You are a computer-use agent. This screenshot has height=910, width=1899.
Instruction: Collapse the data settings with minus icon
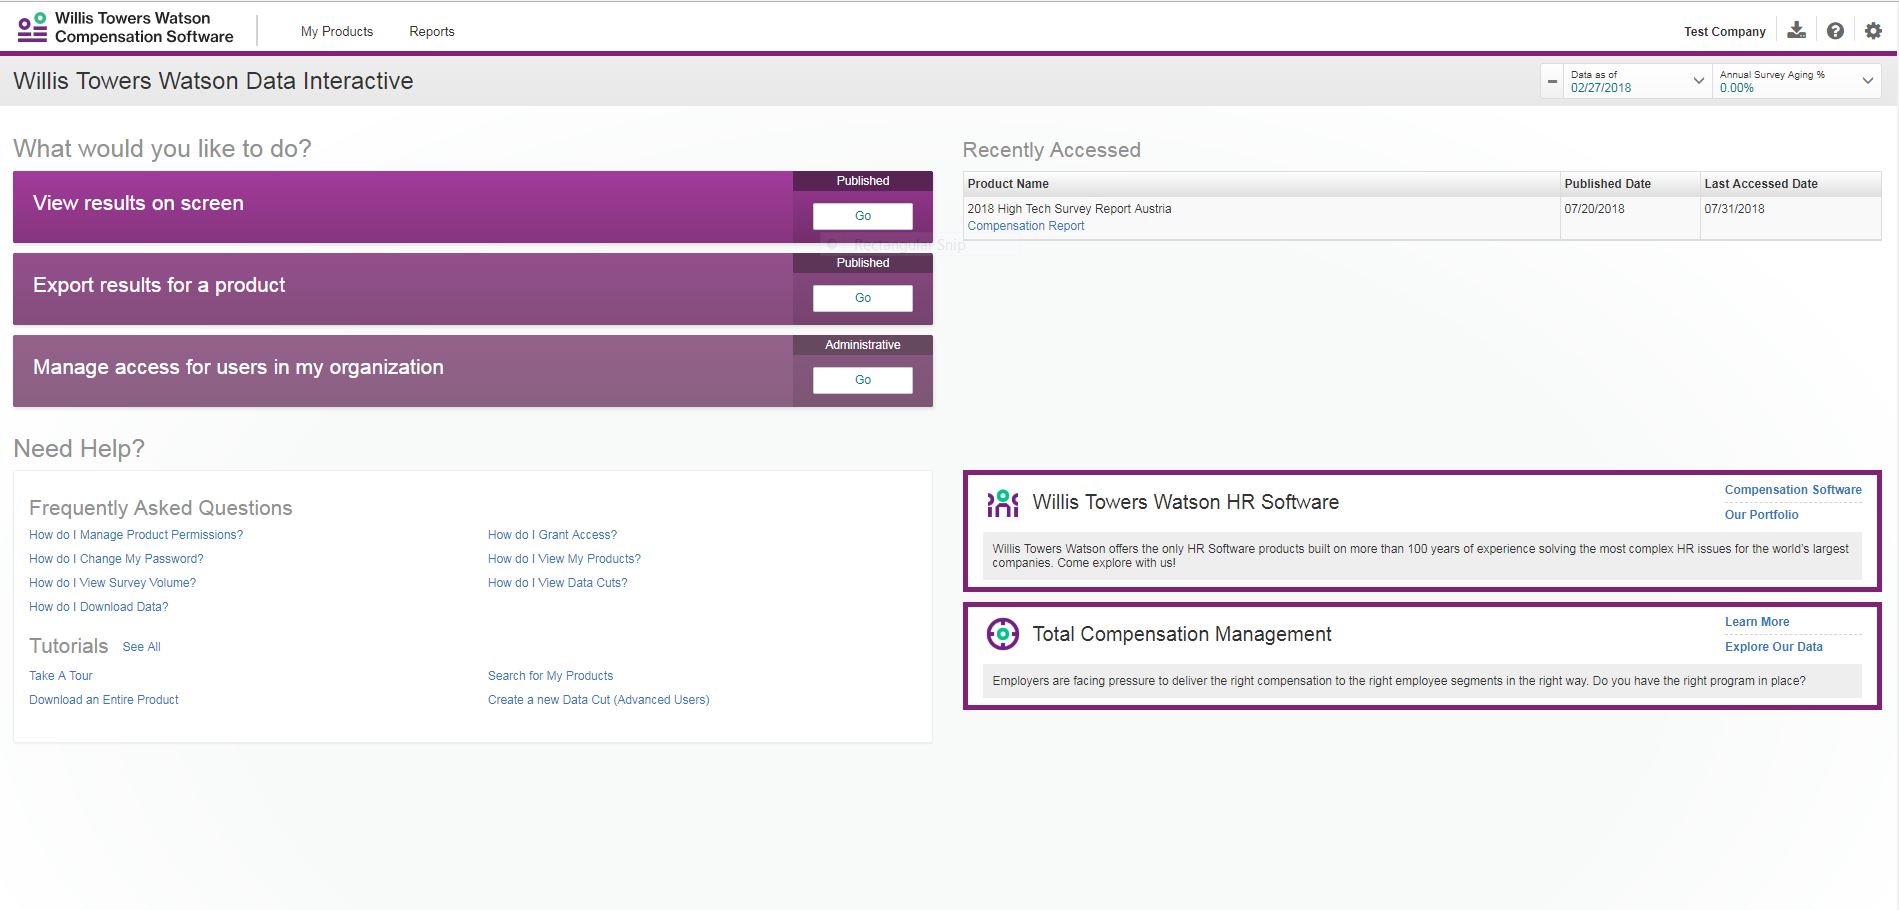click(1552, 81)
